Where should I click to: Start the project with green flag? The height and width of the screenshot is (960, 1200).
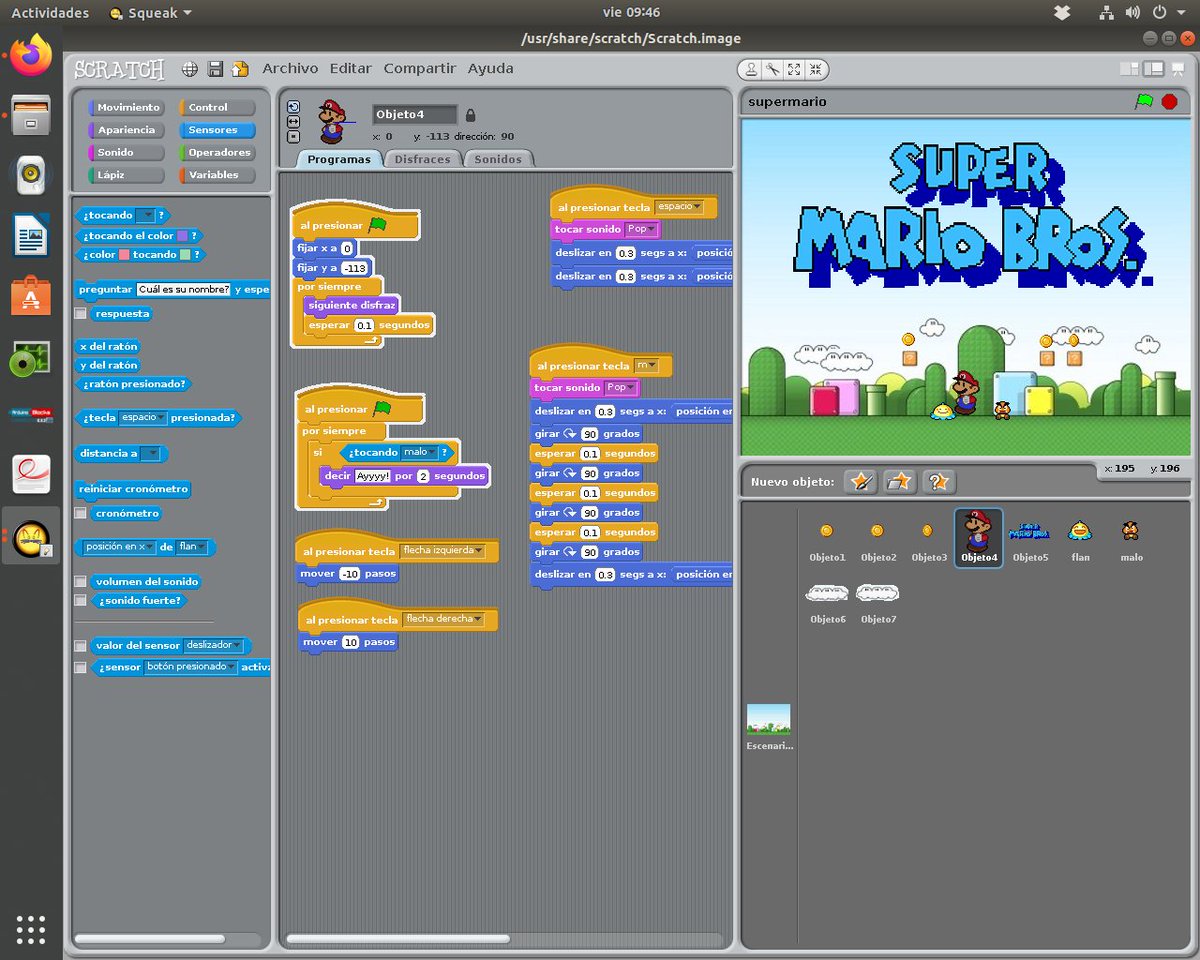point(1144,101)
